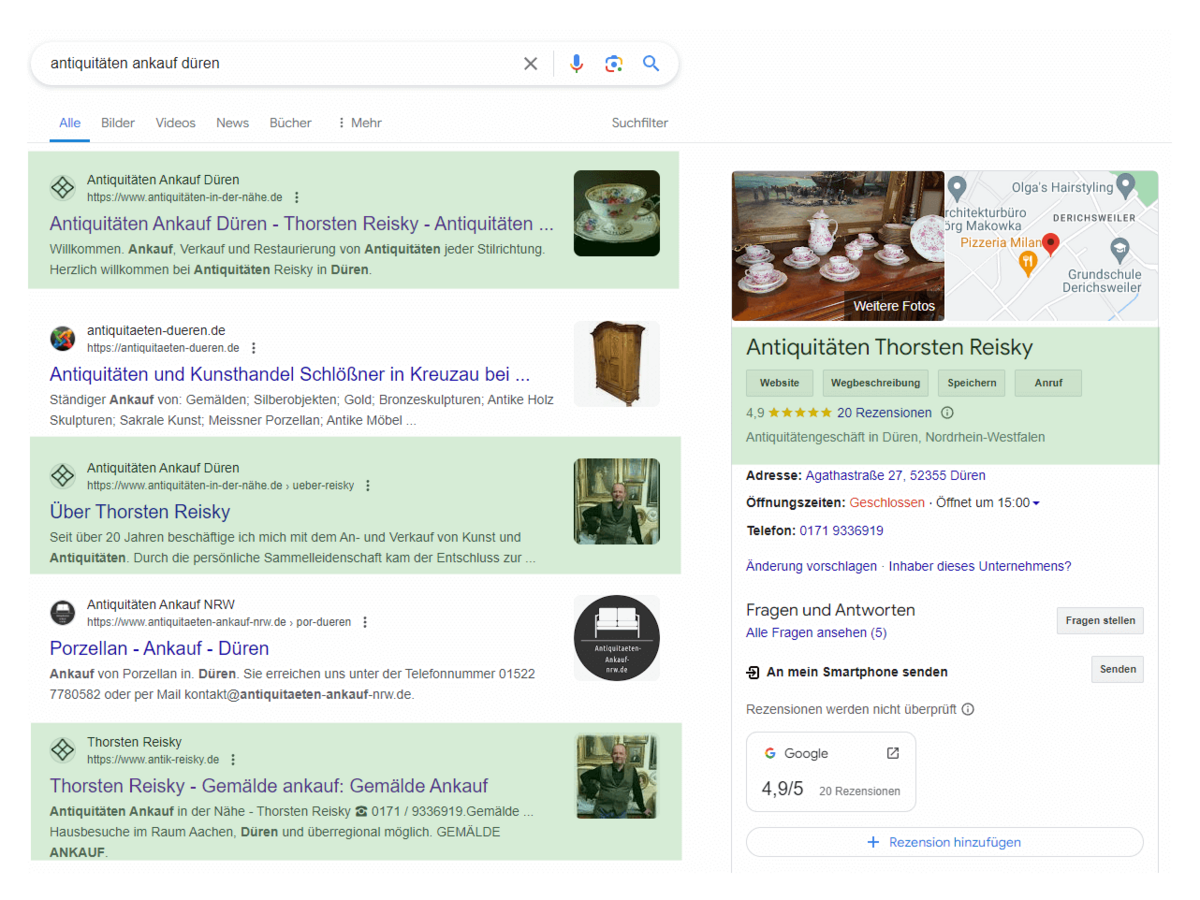Click the 'Antiquitäten Thorsten Reisky' panel heading
Viewport: 1200px width, 900px height.
point(889,348)
